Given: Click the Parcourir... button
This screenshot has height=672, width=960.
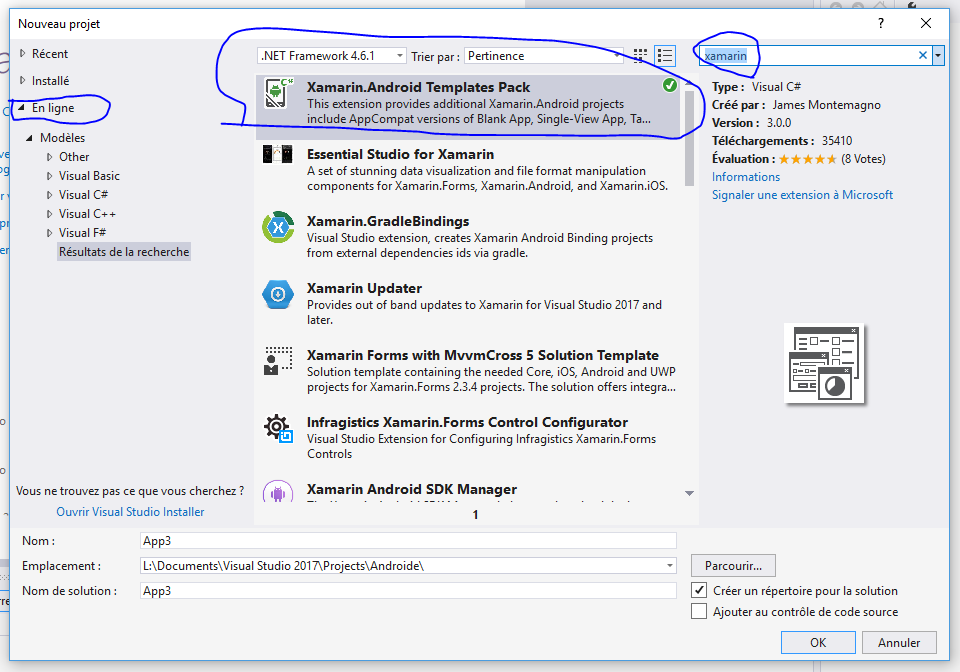Looking at the screenshot, I should (x=733, y=566).
